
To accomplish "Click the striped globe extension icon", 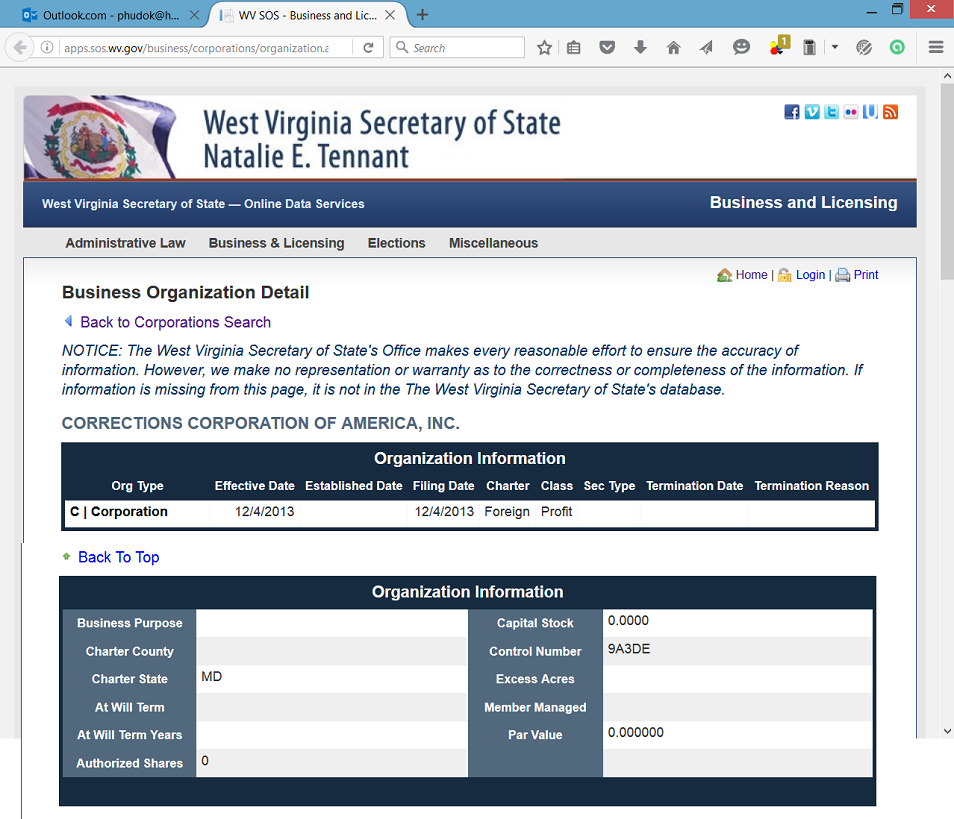I will point(864,47).
